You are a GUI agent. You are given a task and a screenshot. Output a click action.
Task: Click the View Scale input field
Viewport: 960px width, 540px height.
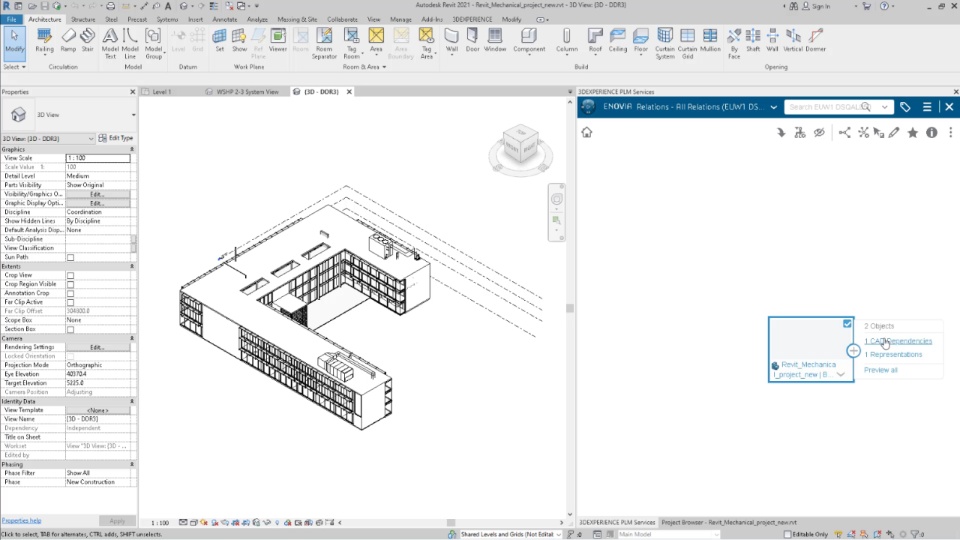[x=97, y=158]
